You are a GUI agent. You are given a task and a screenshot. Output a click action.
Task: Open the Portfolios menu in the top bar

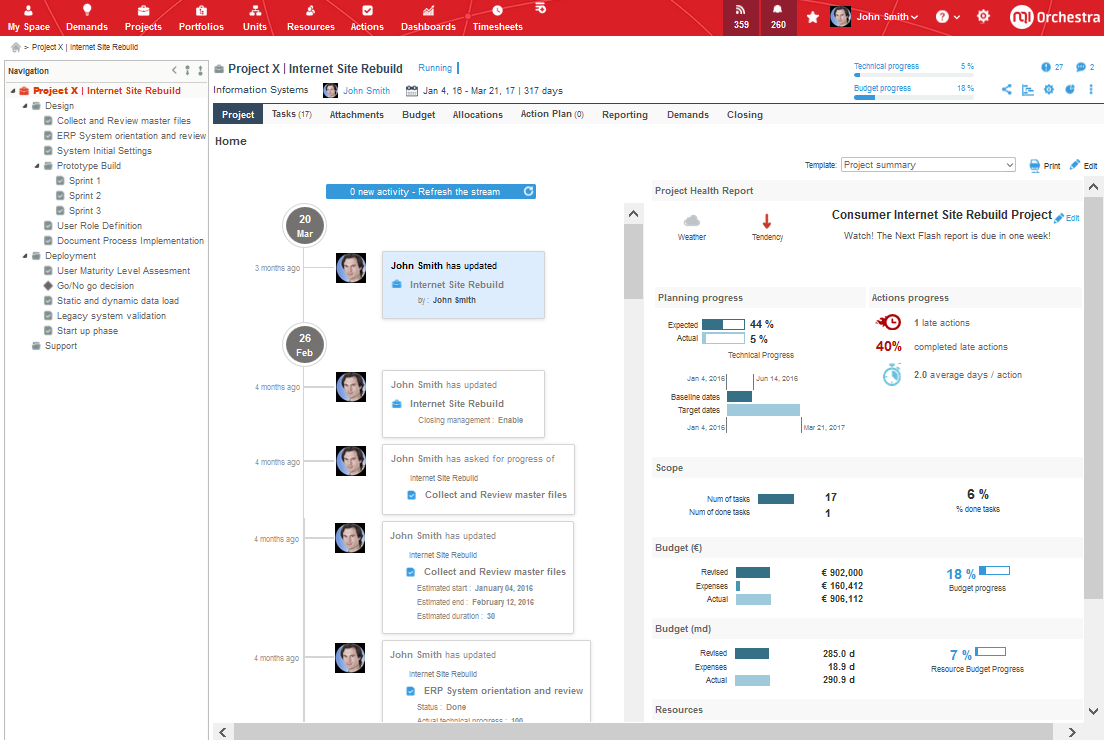pos(201,18)
